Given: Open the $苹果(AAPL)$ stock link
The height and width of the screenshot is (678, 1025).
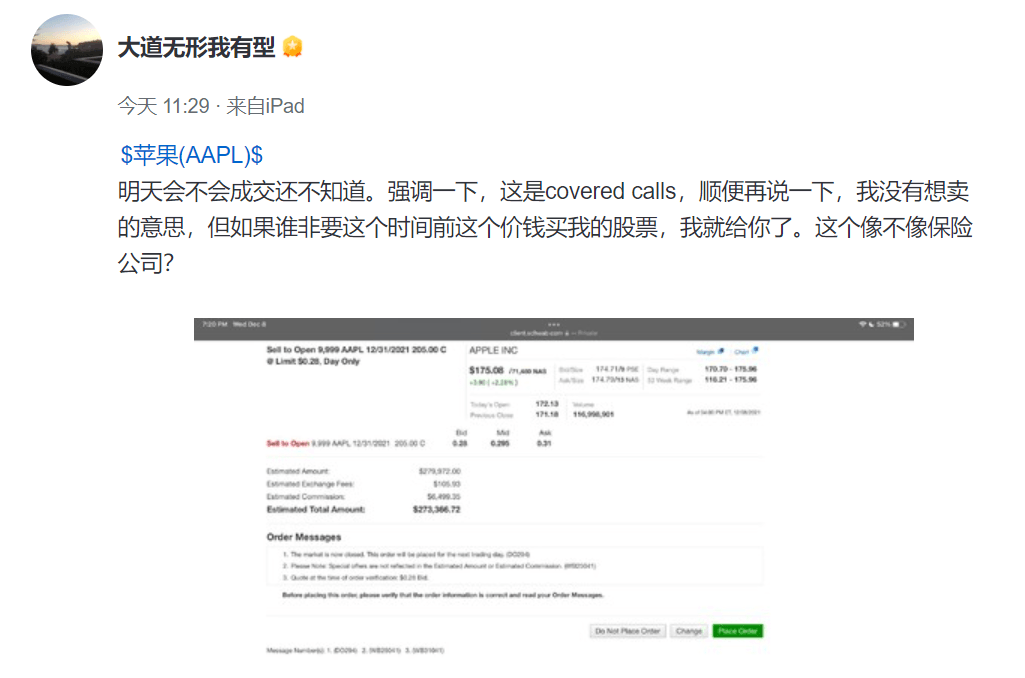Looking at the screenshot, I should (x=192, y=155).
